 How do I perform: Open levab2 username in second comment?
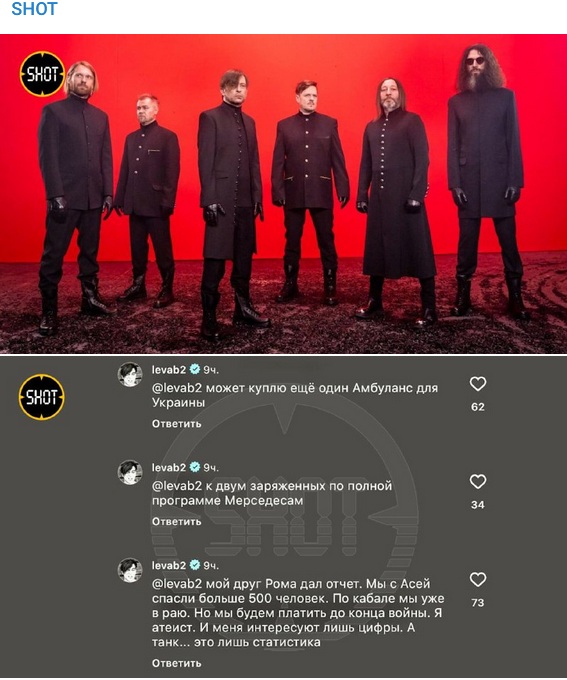click(x=169, y=468)
